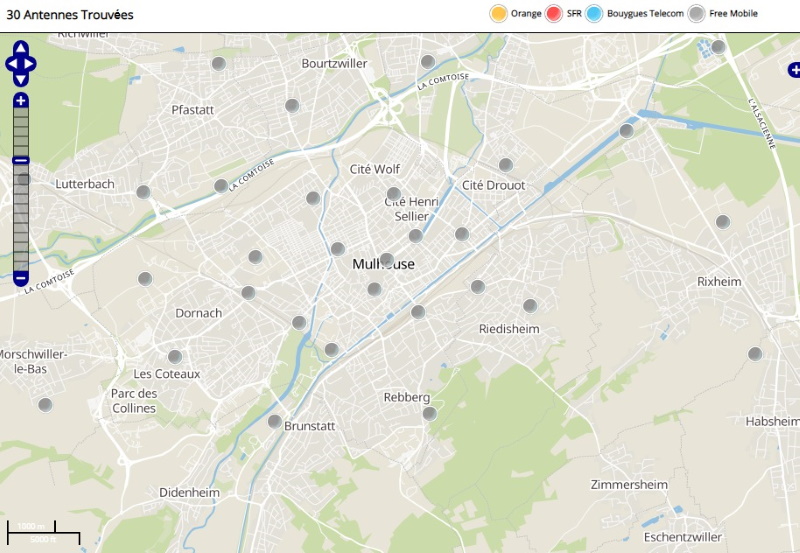800x553 pixels.
Task: Click the zoom bar below the handle
Action: pos(20,218)
